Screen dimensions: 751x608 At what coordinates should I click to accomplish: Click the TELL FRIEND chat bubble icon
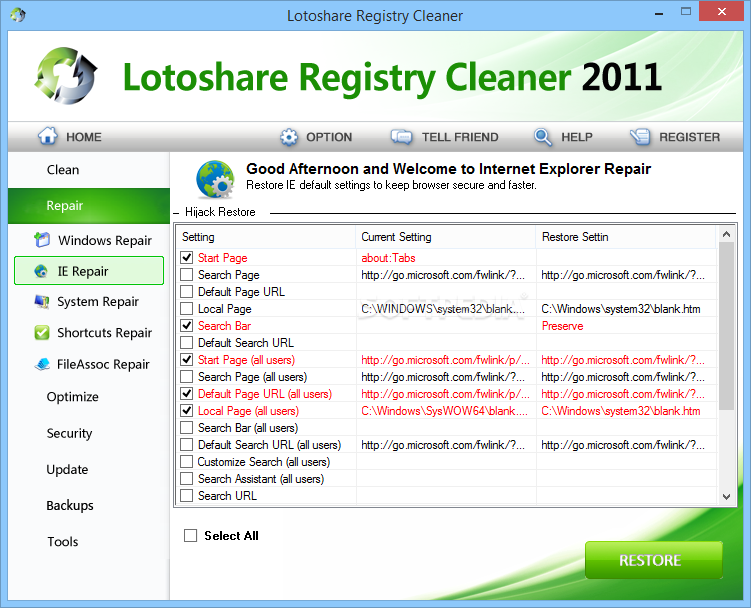point(401,137)
